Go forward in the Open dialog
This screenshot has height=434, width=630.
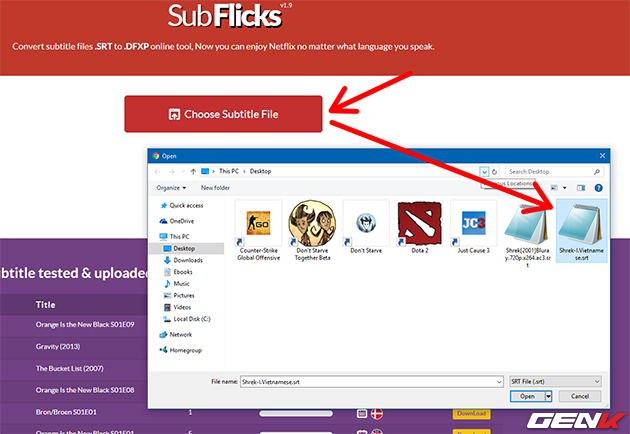point(172,172)
